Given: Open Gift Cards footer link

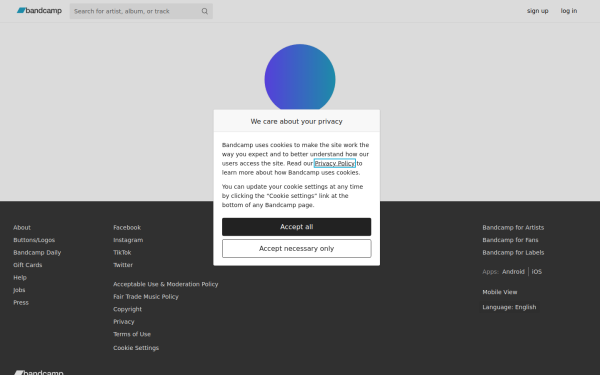Looking at the screenshot, I should [28, 265].
